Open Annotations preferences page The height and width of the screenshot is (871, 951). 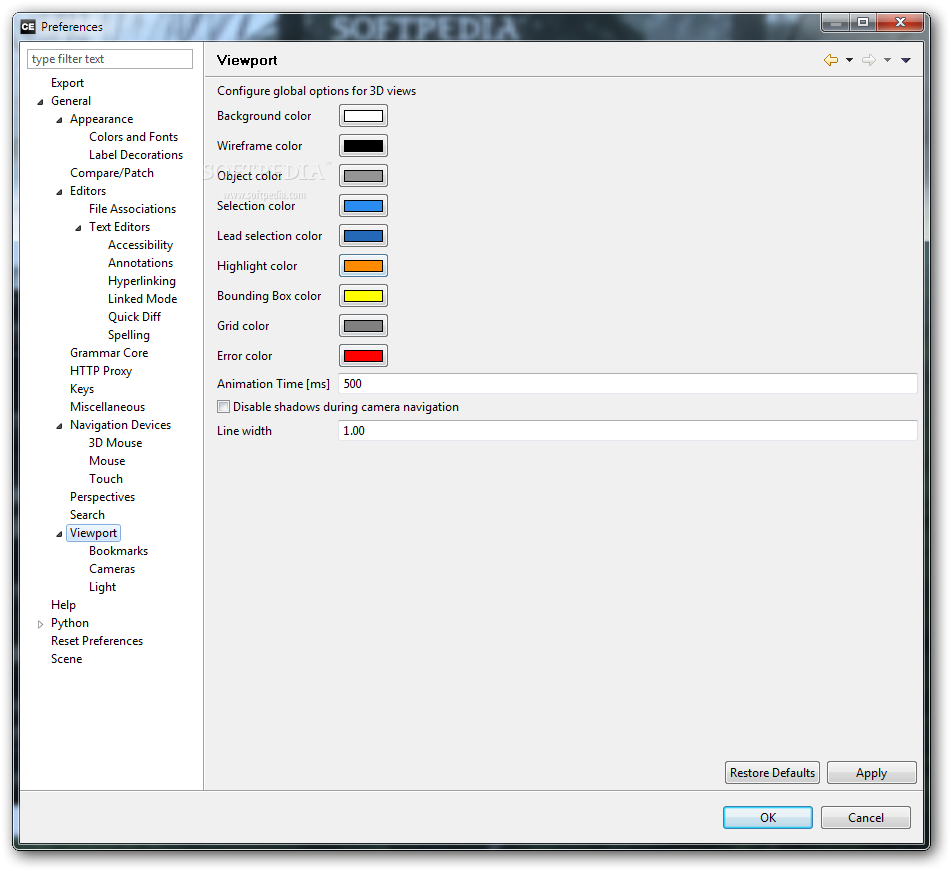(x=141, y=263)
